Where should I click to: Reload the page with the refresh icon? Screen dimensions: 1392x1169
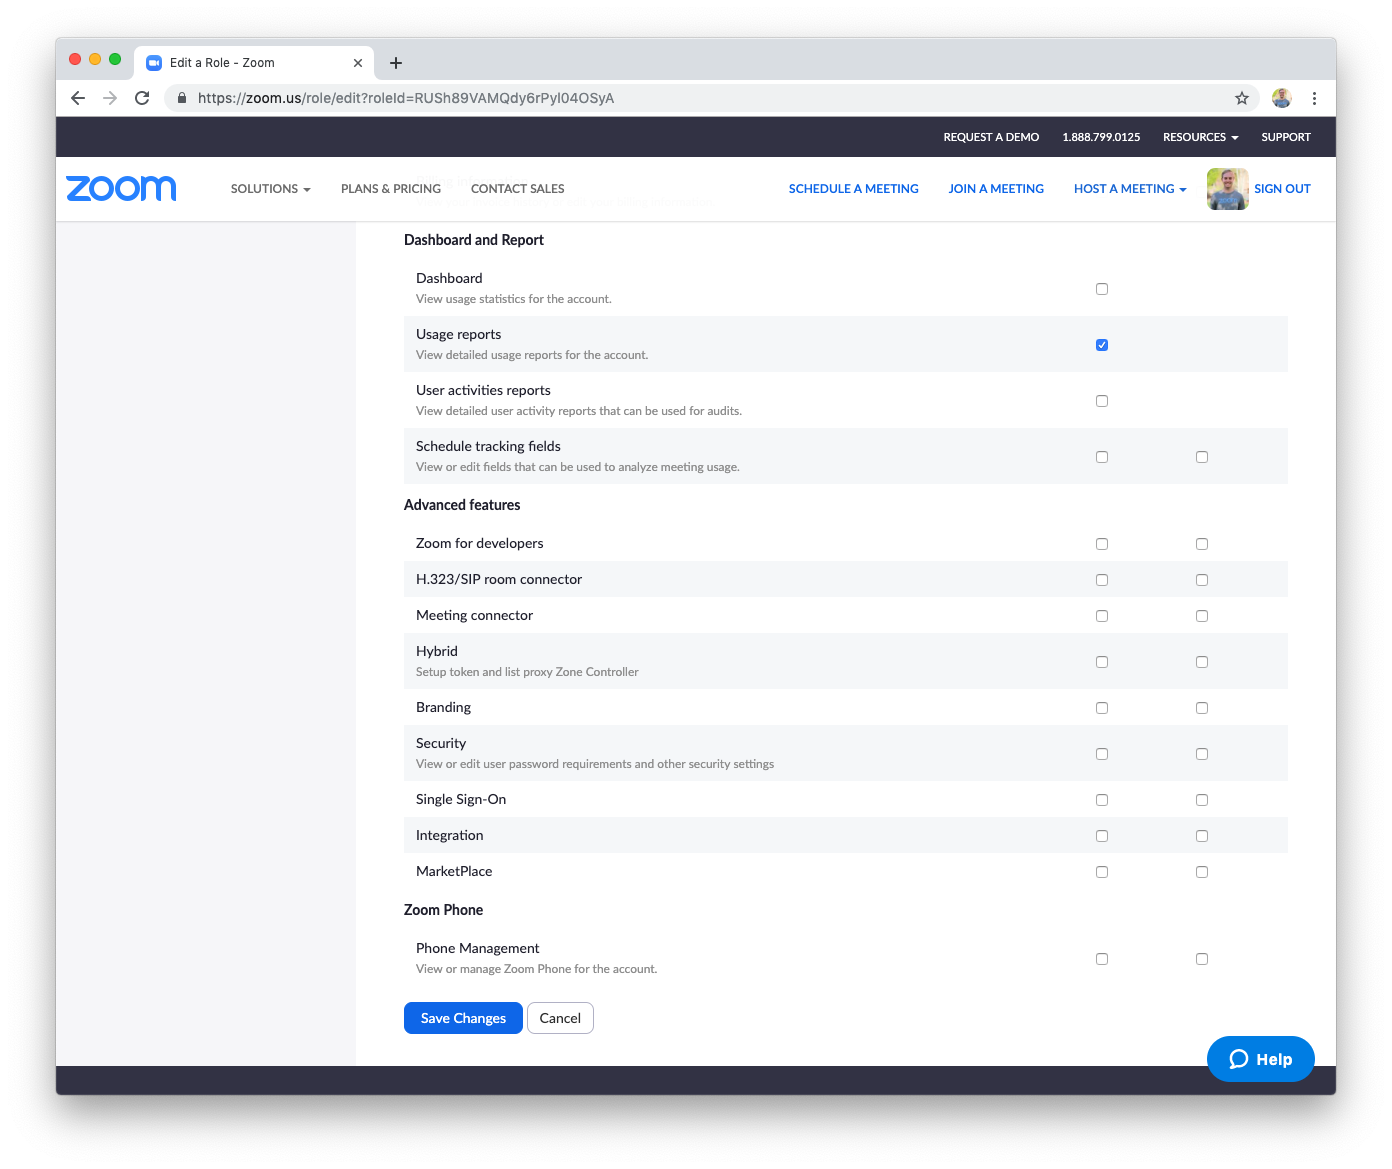(x=142, y=98)
